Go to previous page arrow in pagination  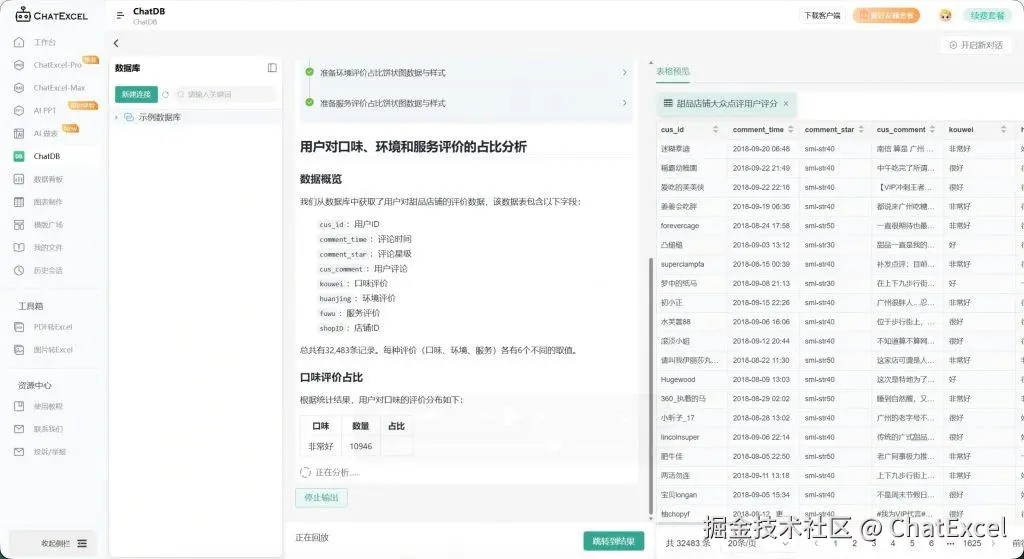(x=816, y=543)
